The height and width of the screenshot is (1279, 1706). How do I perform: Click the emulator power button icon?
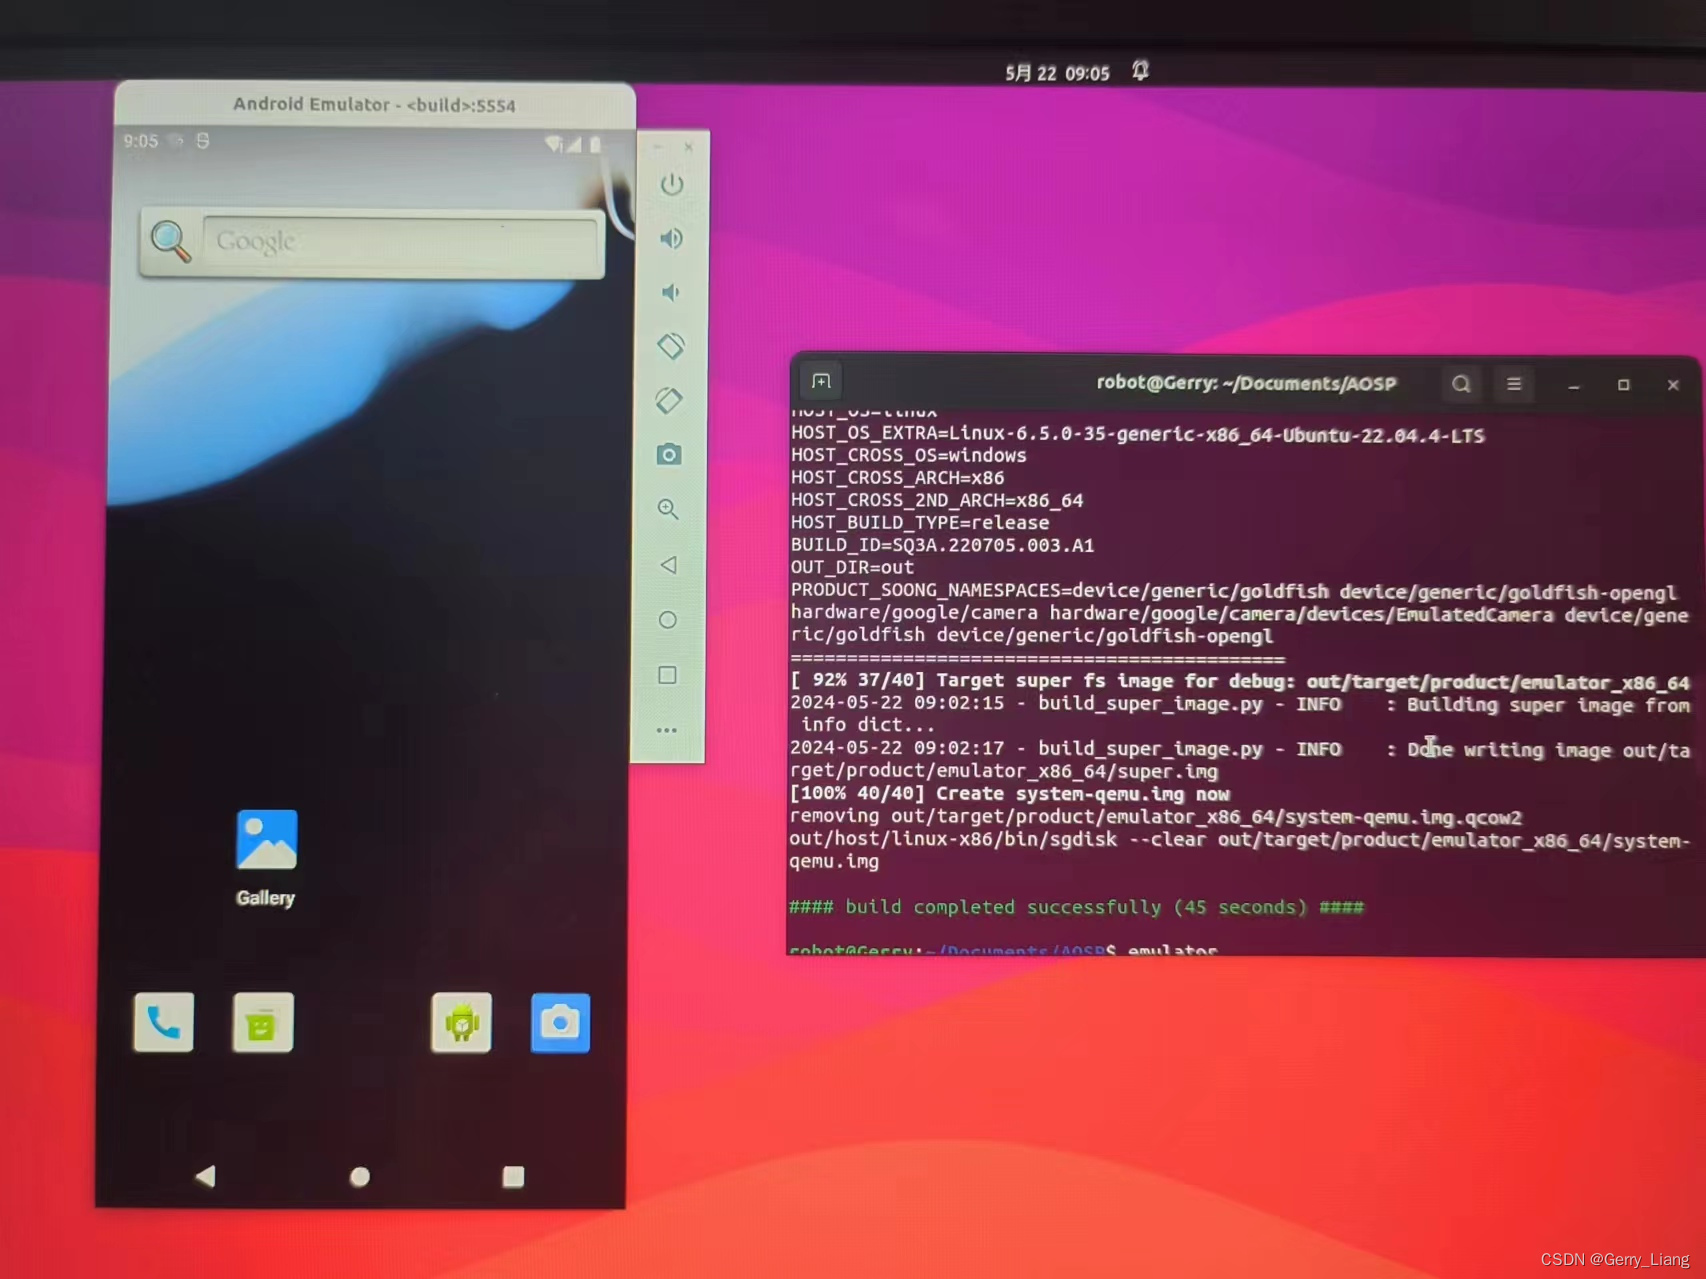(x=672, y=184)
